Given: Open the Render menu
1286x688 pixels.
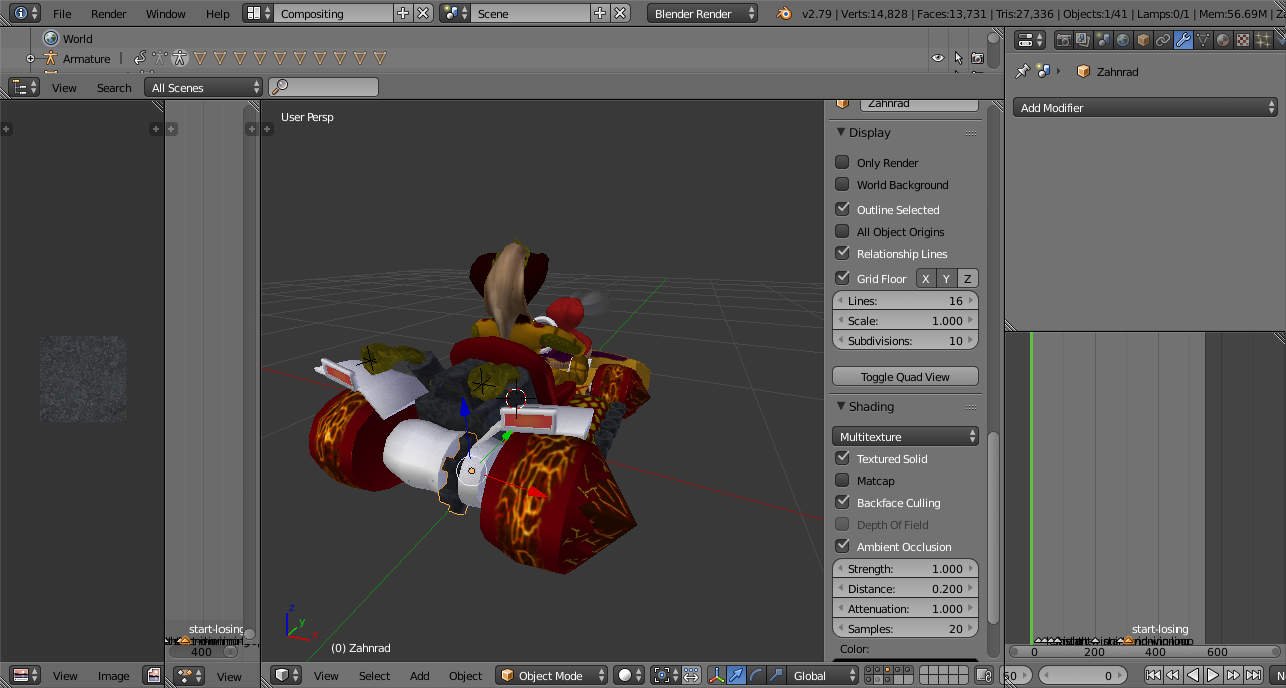Looking at the screenshot, I should [x=109, y=14].
